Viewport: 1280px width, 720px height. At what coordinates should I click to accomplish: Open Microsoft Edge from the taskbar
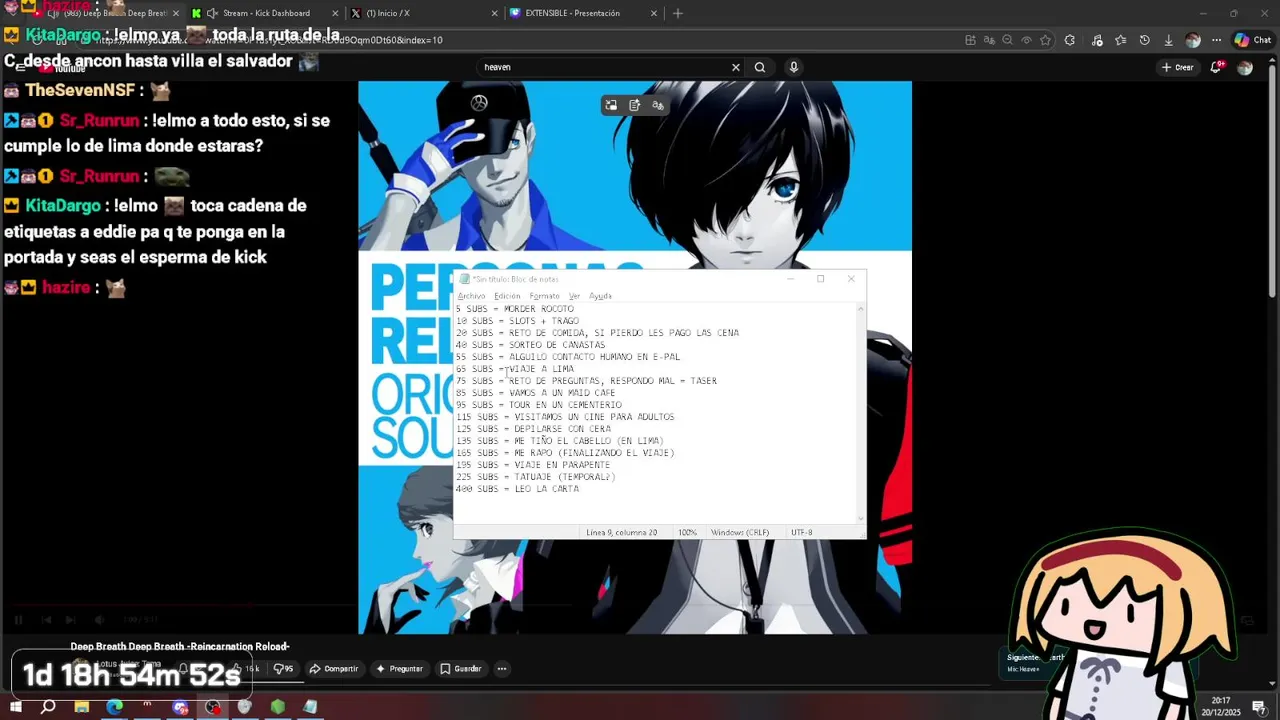tap(114, 707)
